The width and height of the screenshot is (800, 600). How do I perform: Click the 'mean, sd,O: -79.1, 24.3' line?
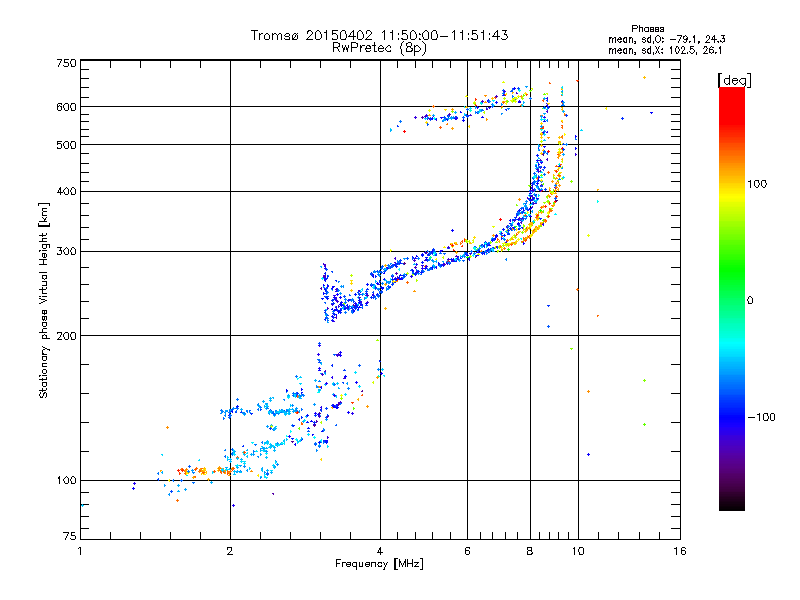pos(666,39)
